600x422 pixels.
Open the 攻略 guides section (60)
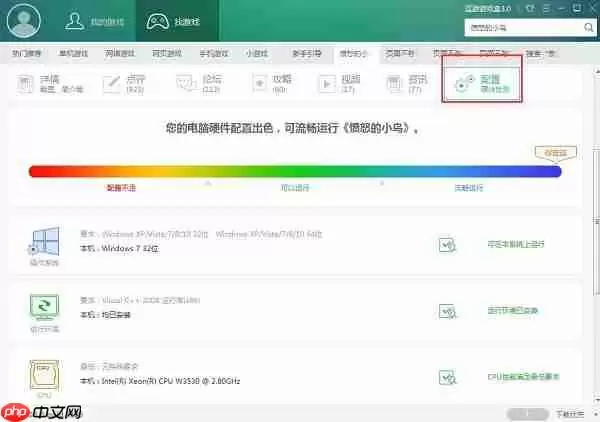[x=272, y=84]
